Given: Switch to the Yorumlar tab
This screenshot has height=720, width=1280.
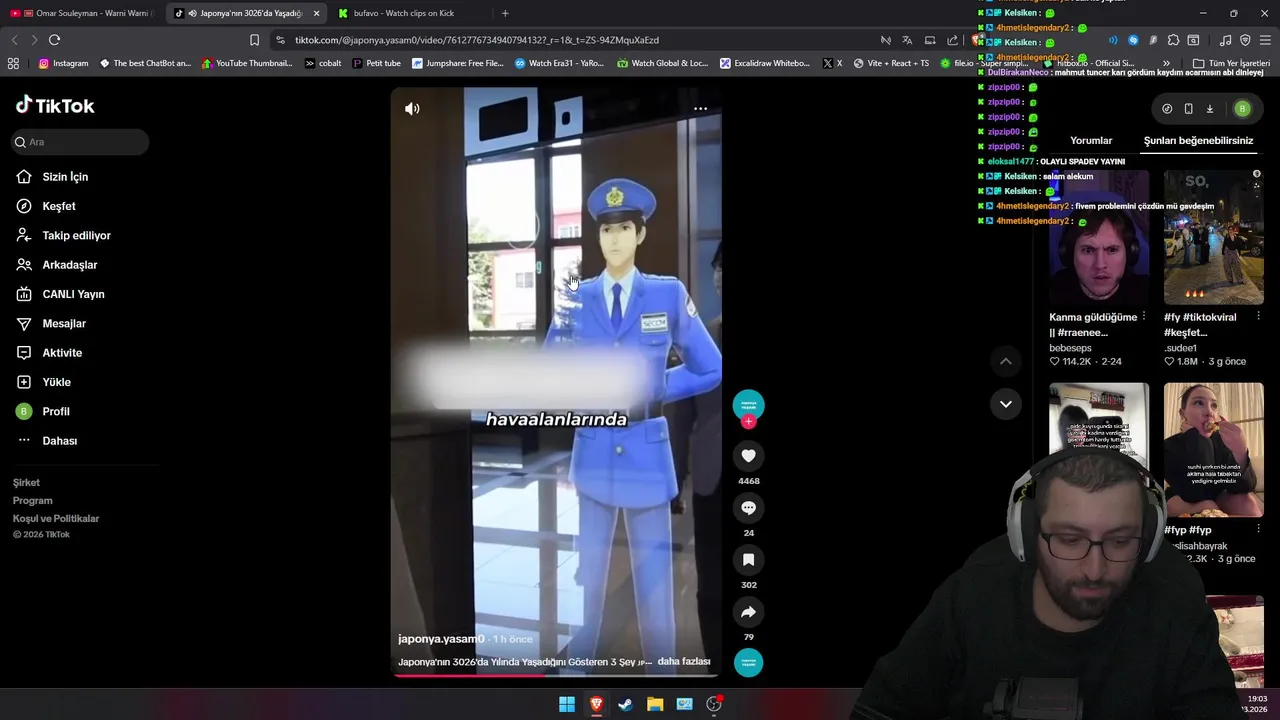Looking at the screenshot, I should coord(1091,141).
